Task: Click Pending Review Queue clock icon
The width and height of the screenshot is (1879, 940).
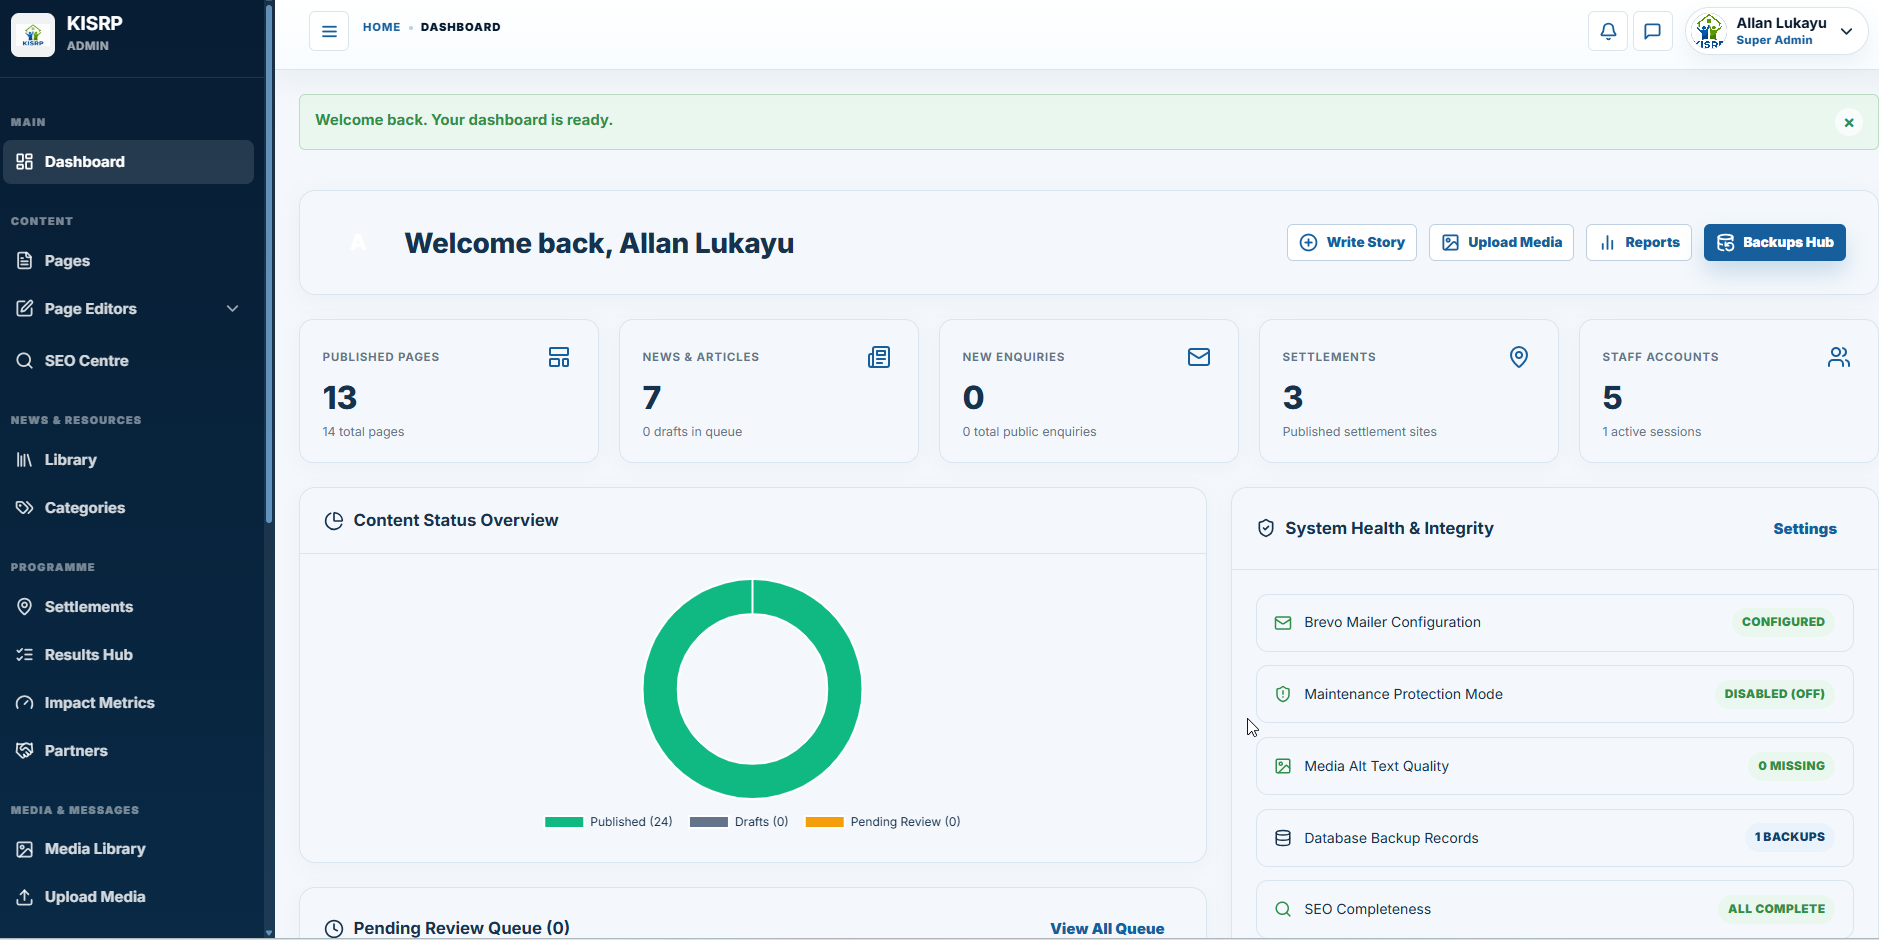Action: (334, 929)
